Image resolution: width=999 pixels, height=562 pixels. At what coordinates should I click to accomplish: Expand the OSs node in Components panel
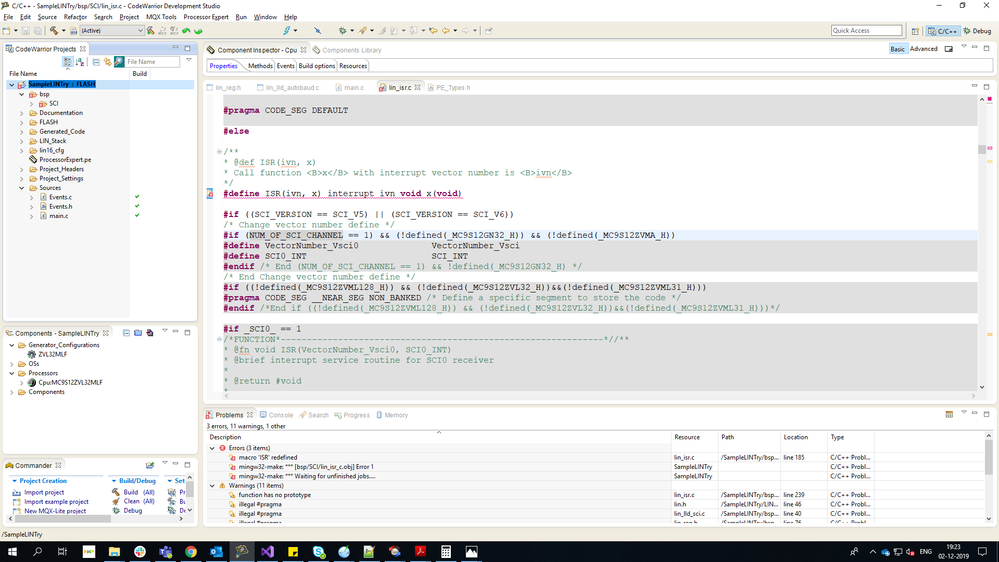click(x=11, y=364)
